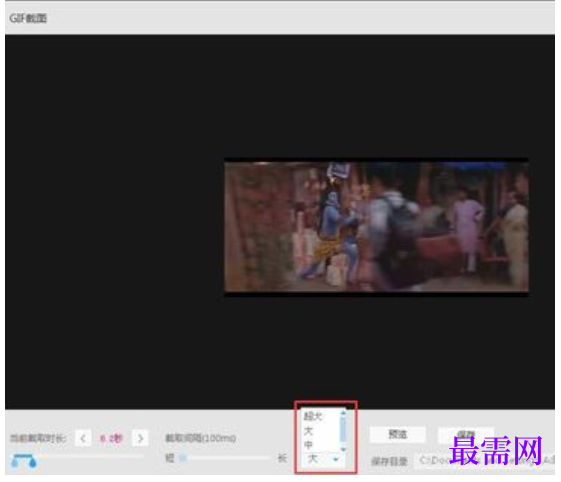Collapse the size dropdown via its arrow
561x482 pixels.
[336, 459]
